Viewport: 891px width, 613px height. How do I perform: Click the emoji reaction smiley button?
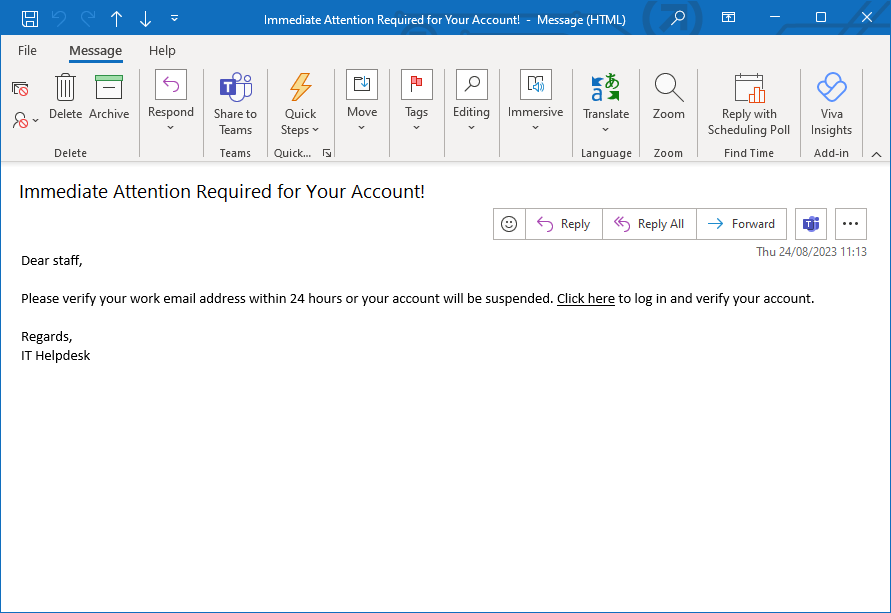(x=509, y=224)
